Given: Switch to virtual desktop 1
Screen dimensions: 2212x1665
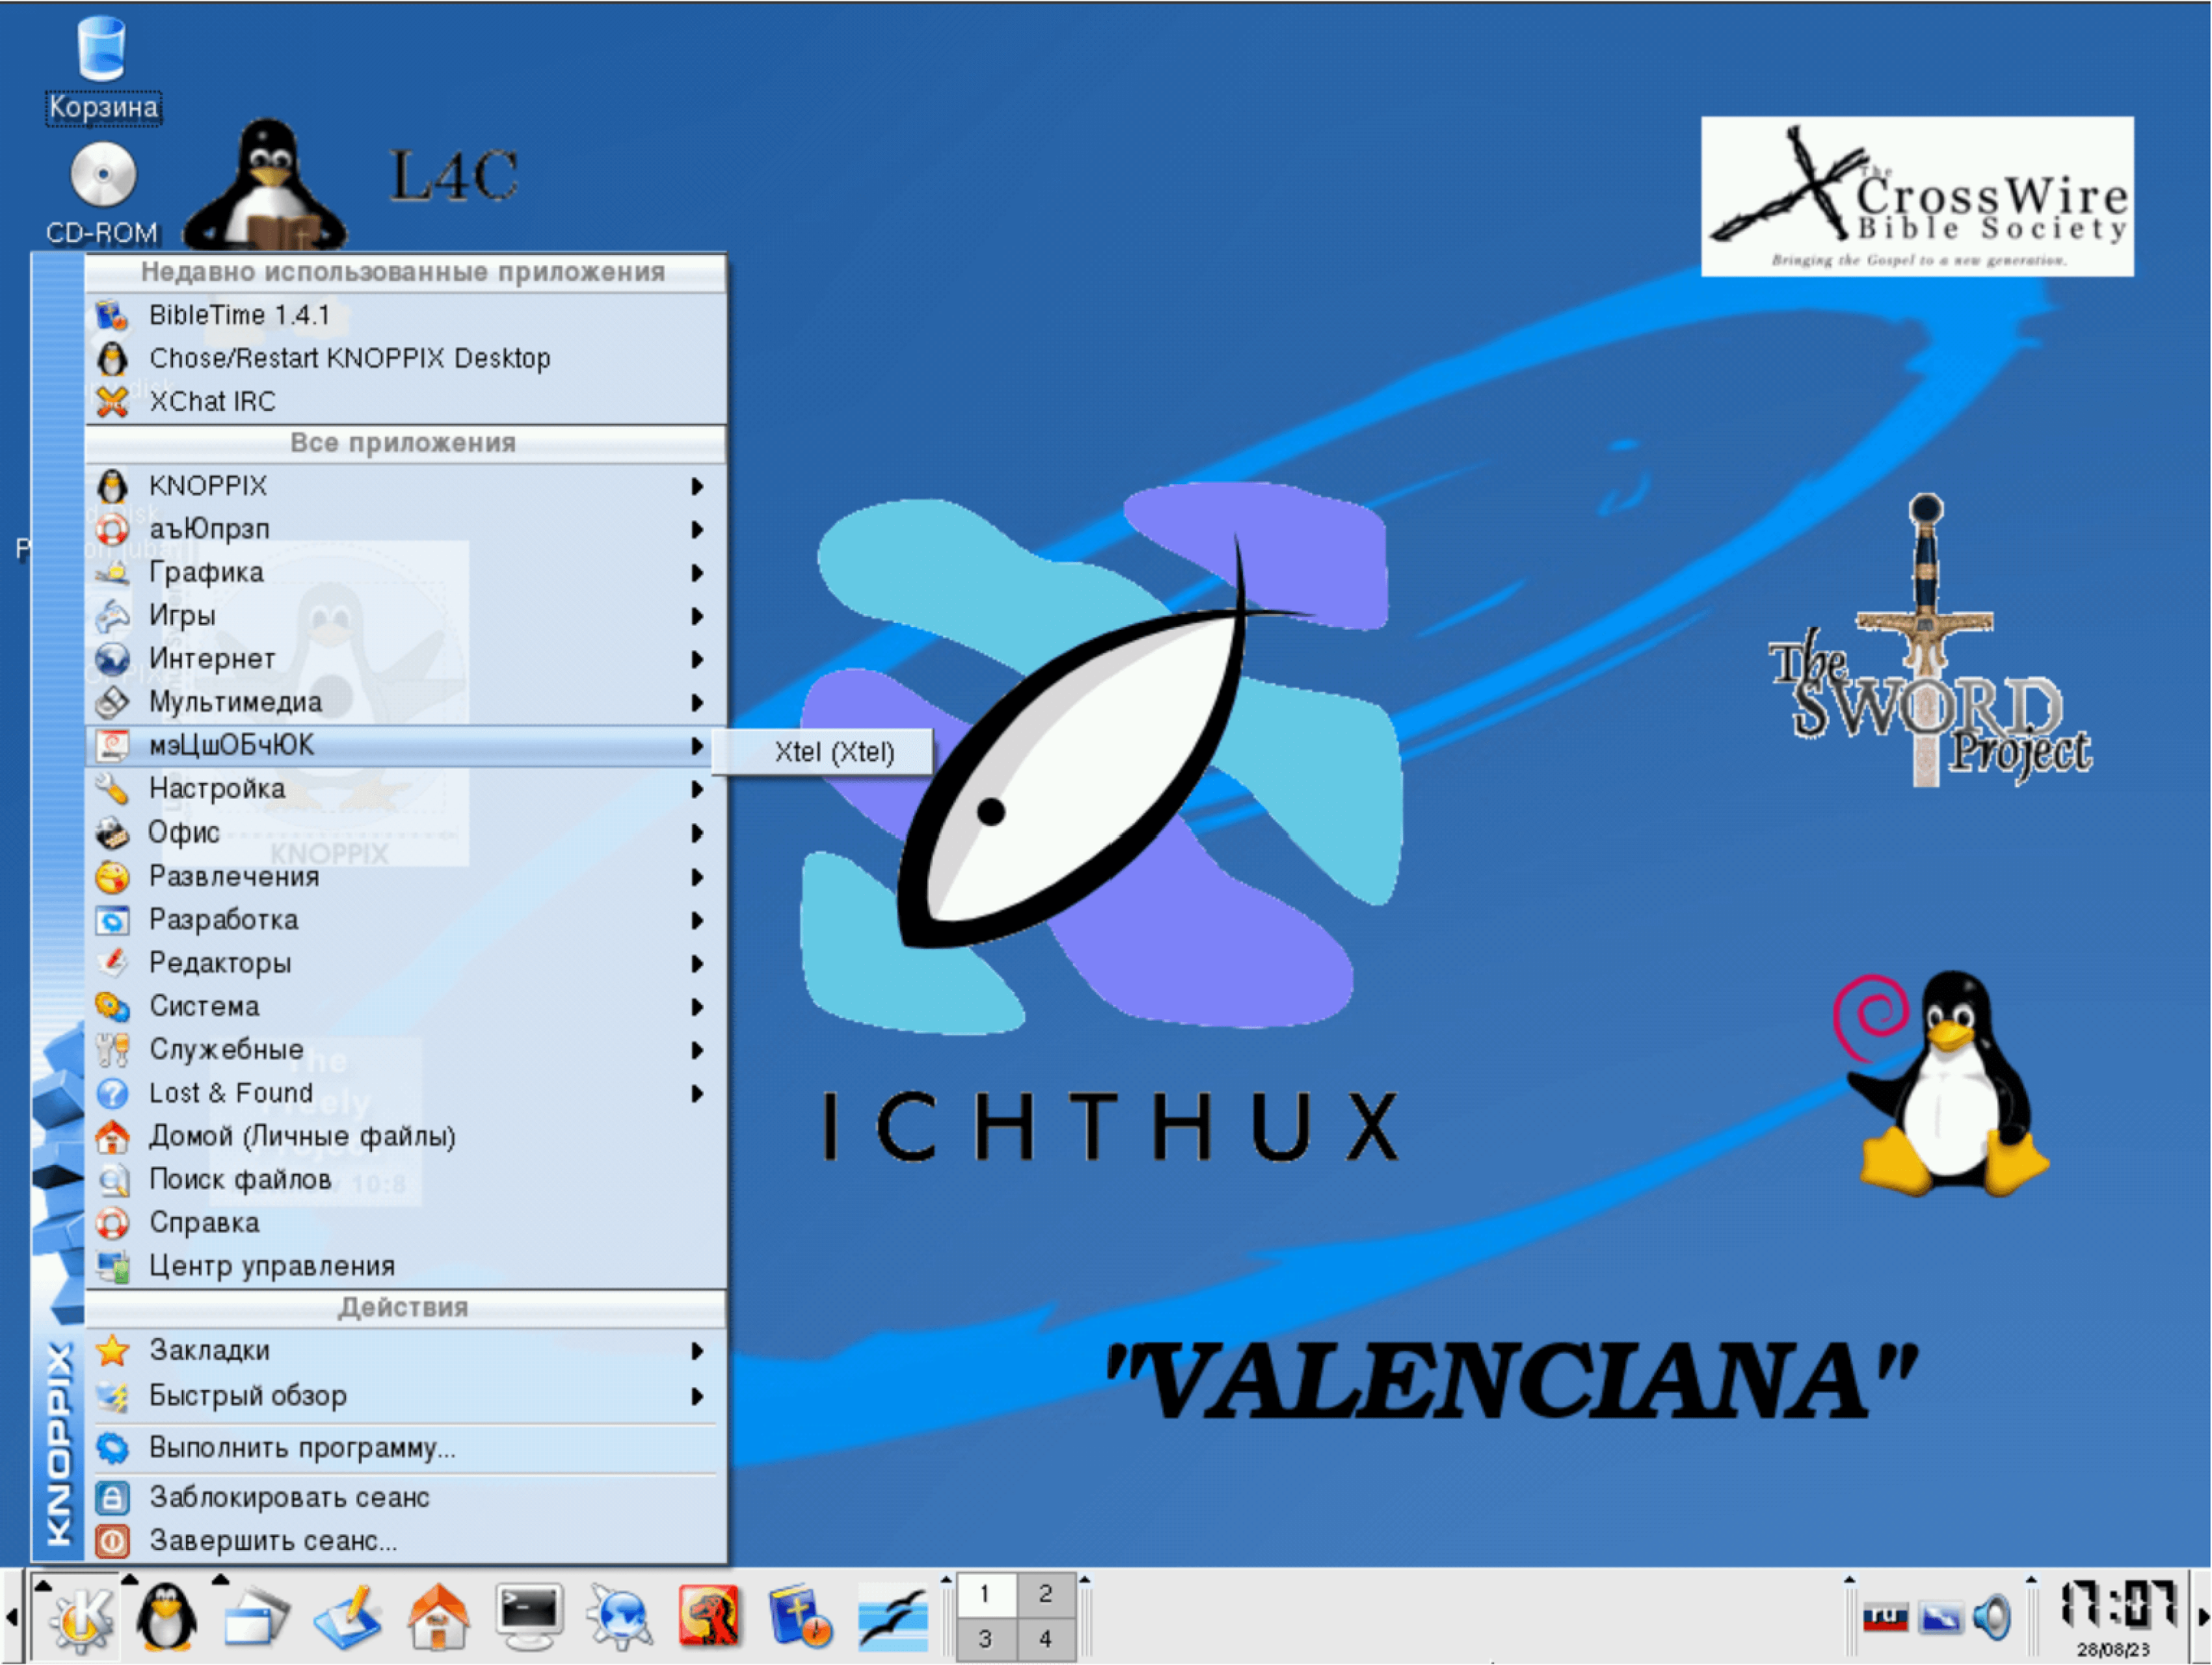Looking at the screenshot, I should (985, 1594).
